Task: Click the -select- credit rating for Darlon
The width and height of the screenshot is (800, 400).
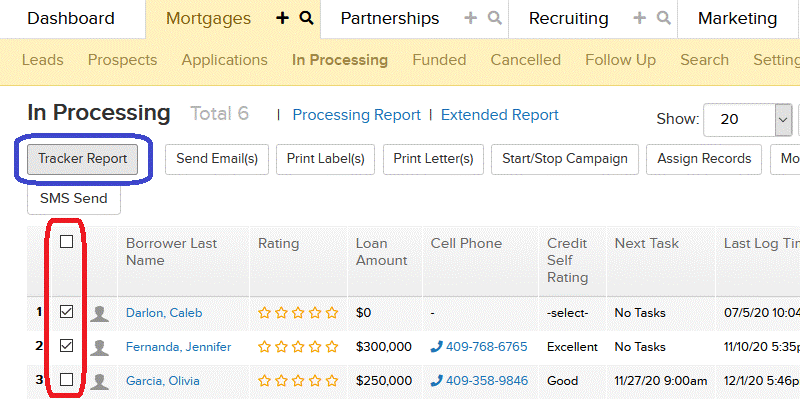Action: pyautogui.click(x=567, y=313)
